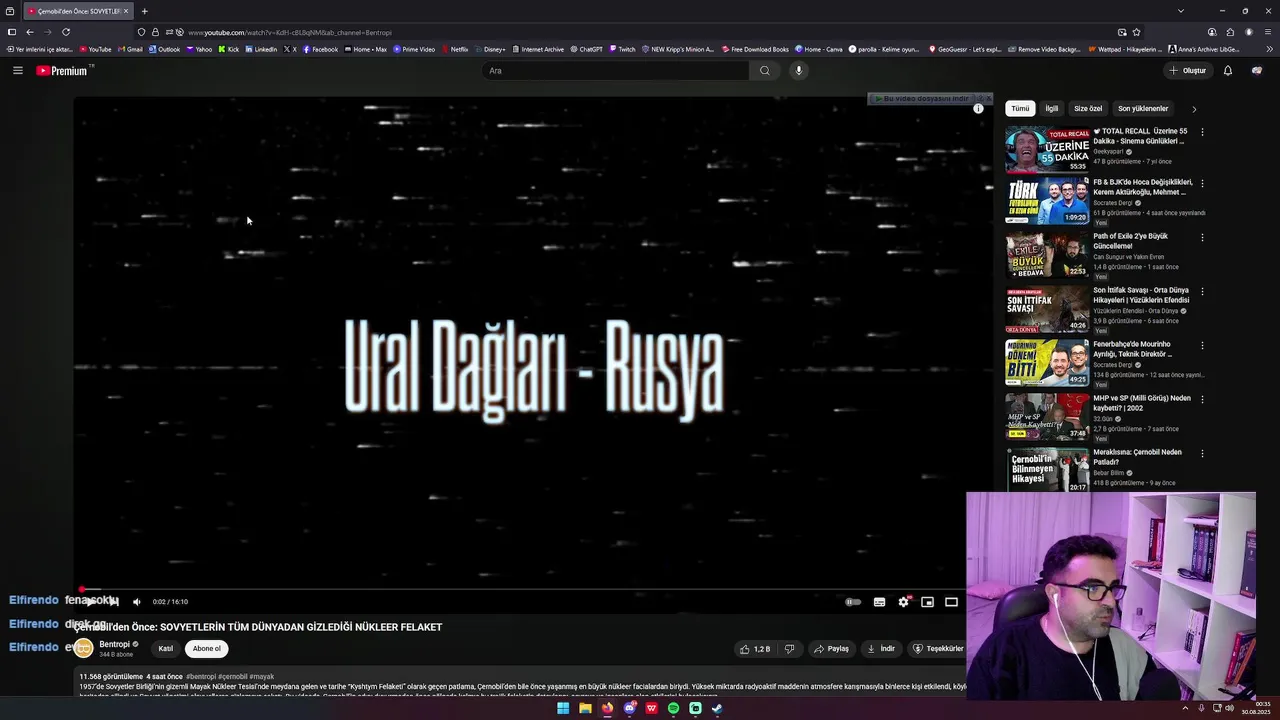Open Path of Exile 2 video thumbnail

point(1047,255)
